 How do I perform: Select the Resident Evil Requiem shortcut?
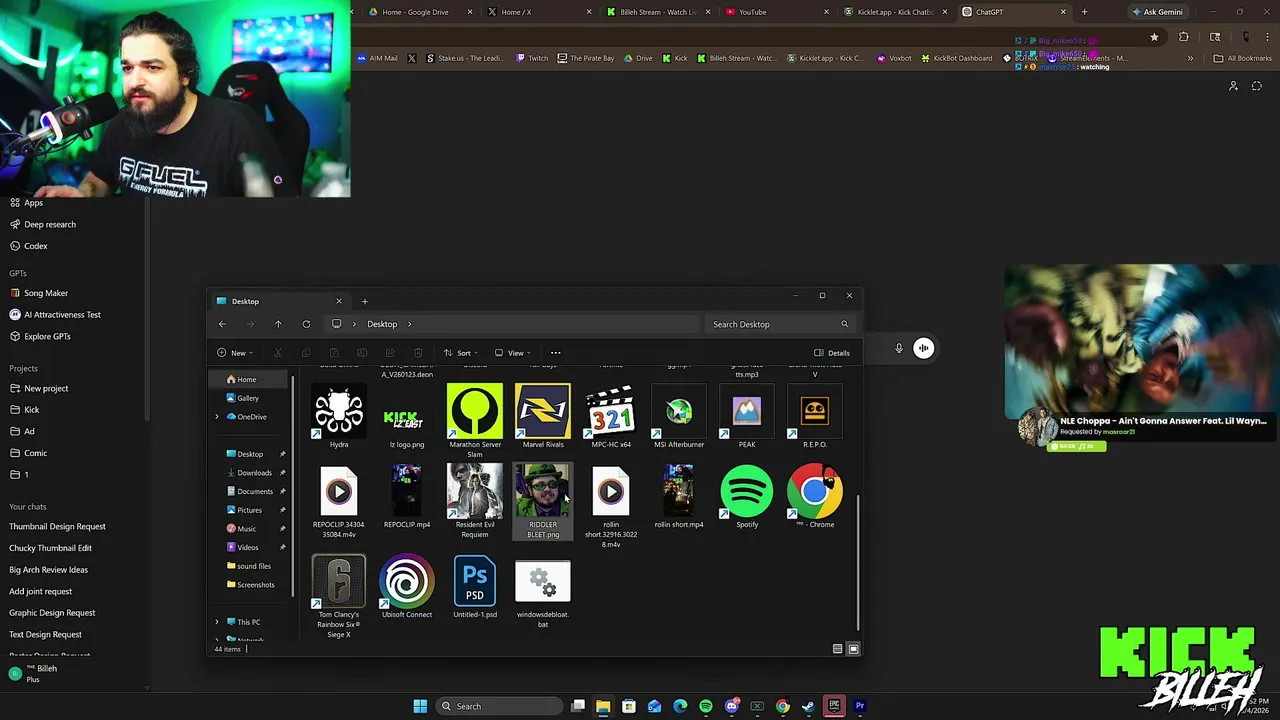(475, 501)
